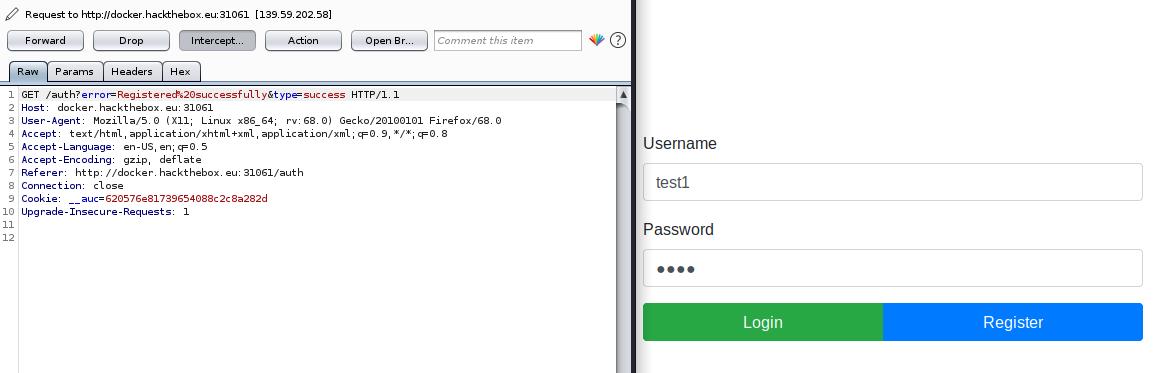Switch to the Params tab
1160x373 pixels.
click(74, 72)
